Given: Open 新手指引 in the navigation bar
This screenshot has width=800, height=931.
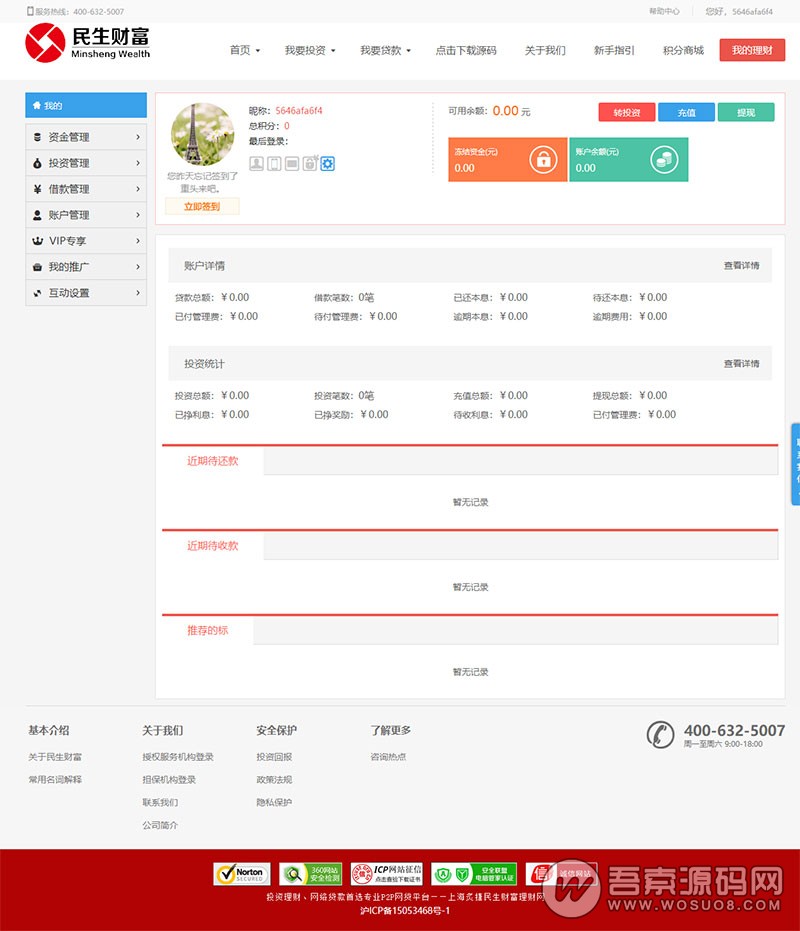Looking at the screenshot, I should point(614,50).
